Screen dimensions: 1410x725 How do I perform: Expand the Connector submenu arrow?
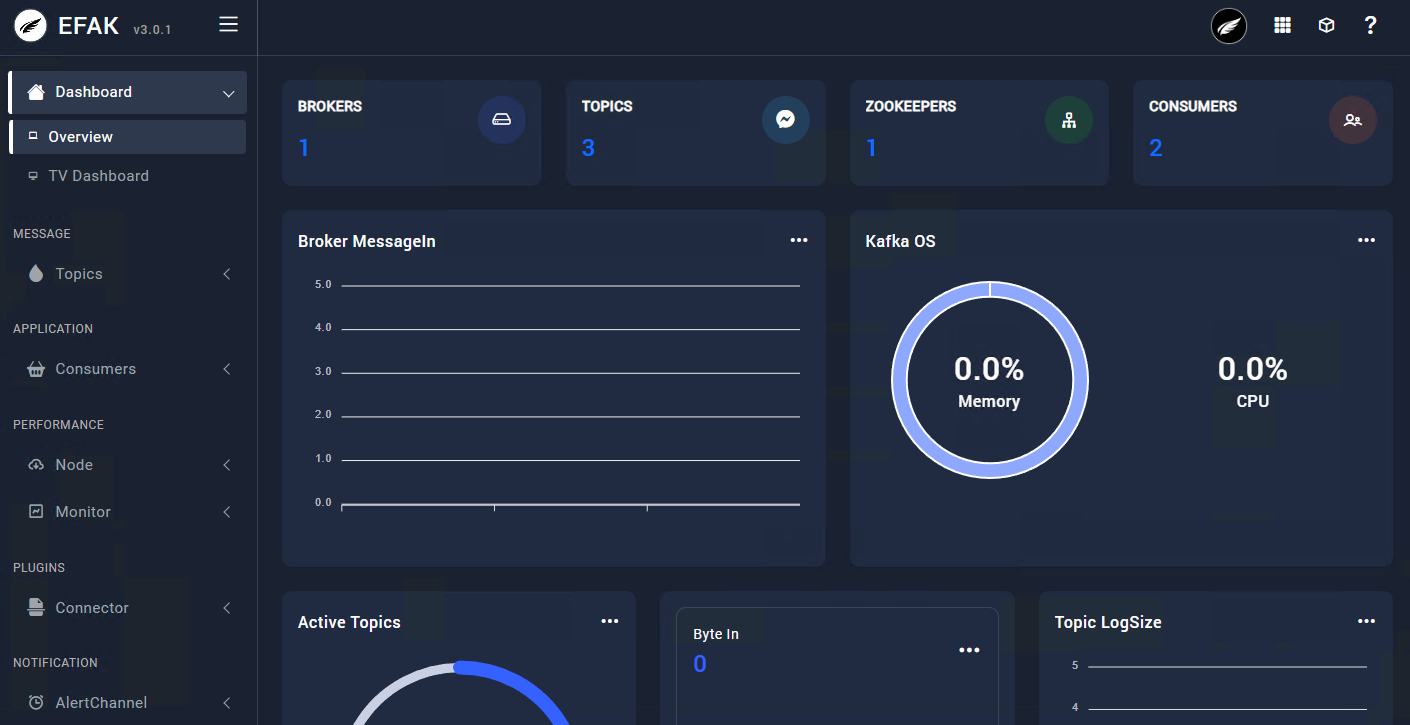[227, 608]
